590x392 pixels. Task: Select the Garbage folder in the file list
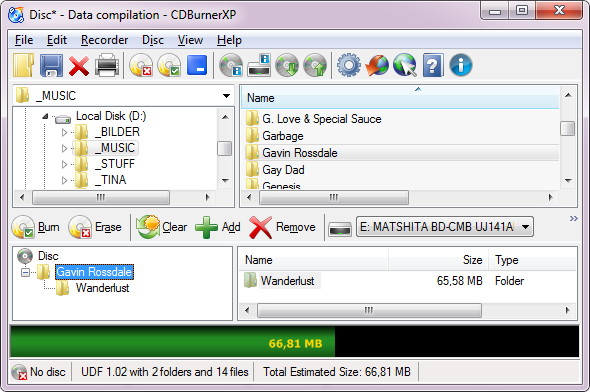click(401, 136)
